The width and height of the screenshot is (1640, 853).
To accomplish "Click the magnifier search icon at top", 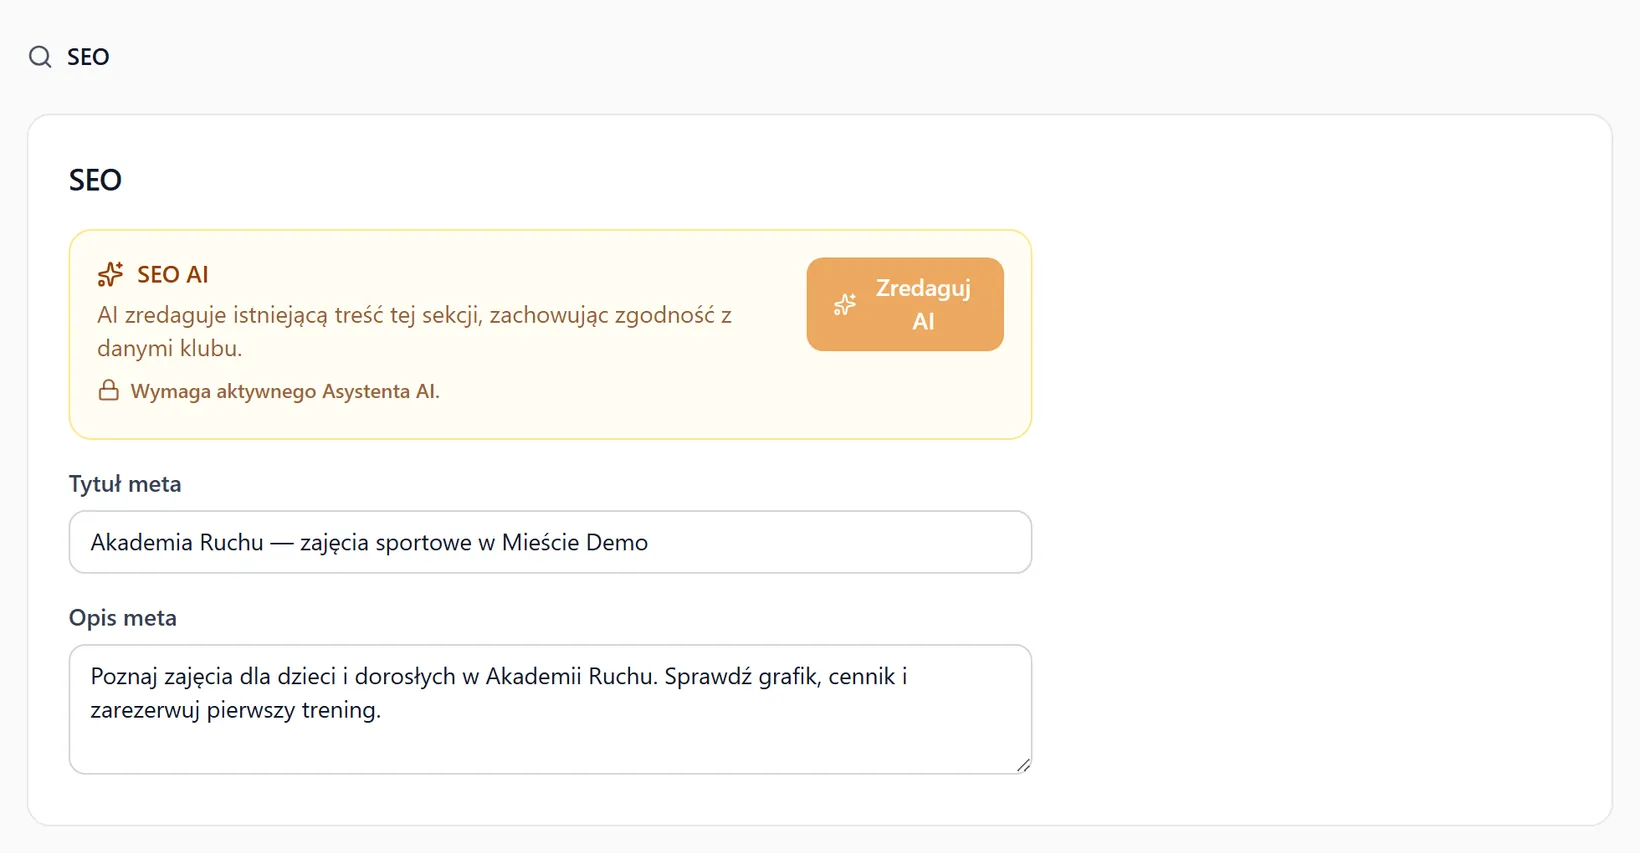I will pos(40,57).
